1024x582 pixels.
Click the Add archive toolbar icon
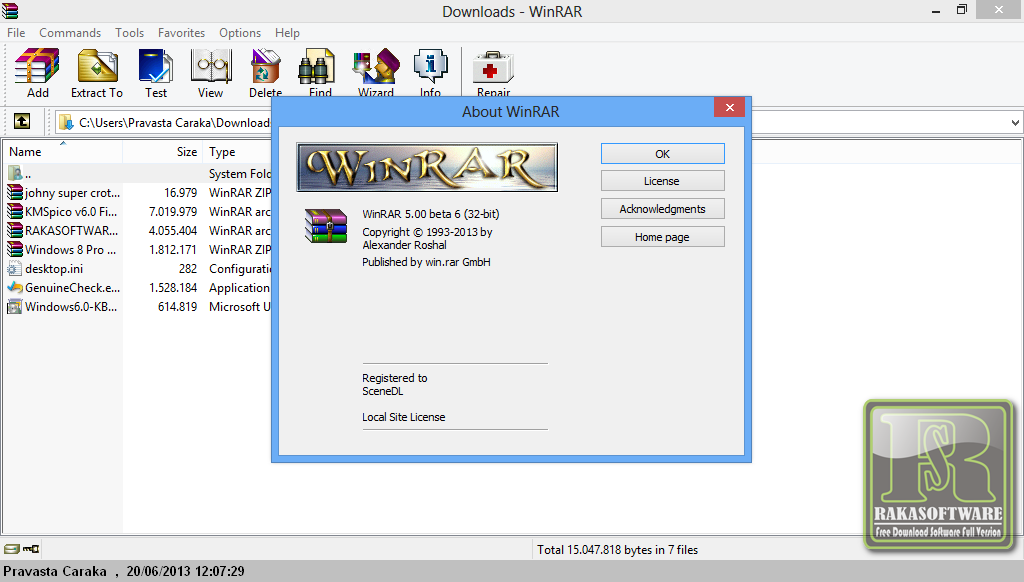pos(37,66)
